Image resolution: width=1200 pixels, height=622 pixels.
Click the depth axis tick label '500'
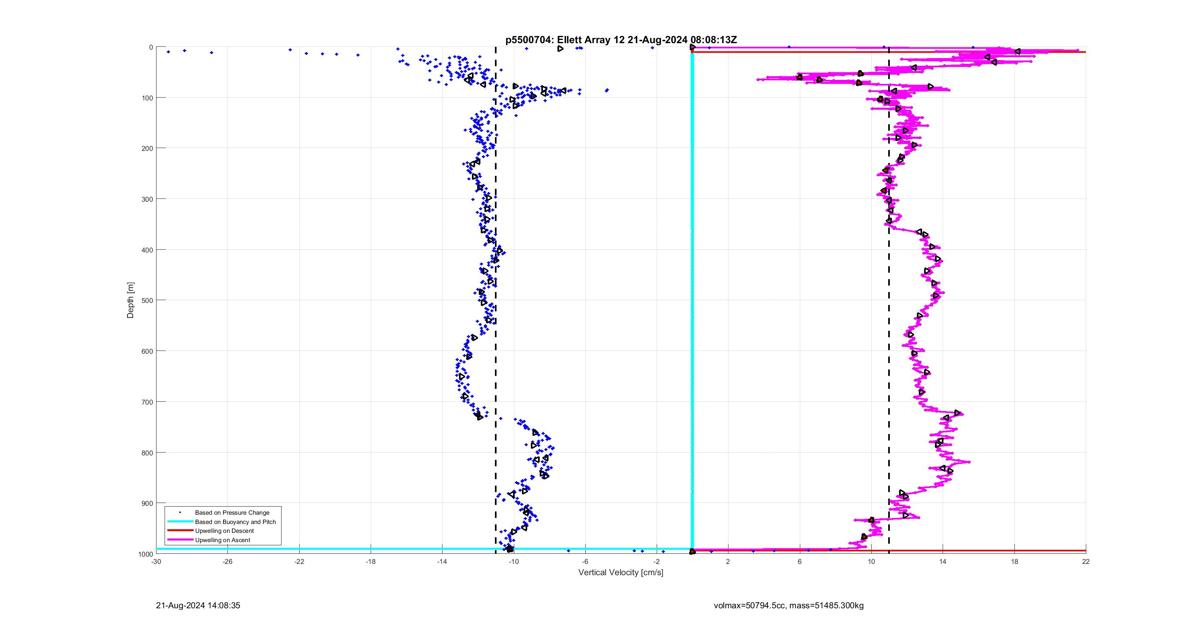pyautogui.click(x=146, y=300)
